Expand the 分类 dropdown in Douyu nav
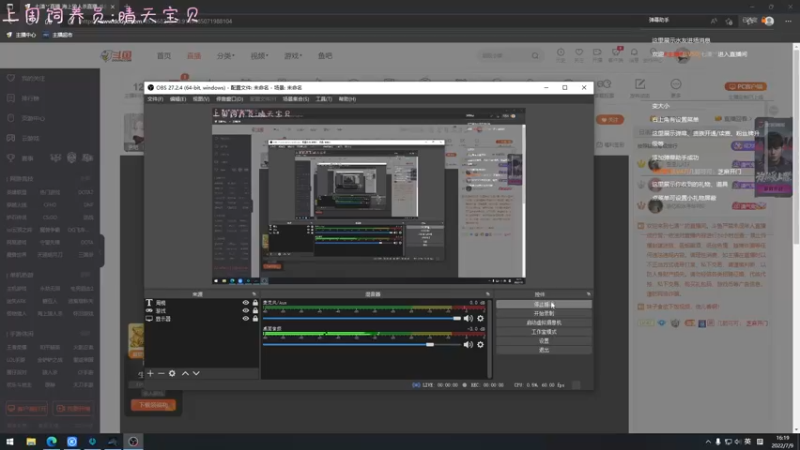 pos(226,56)
